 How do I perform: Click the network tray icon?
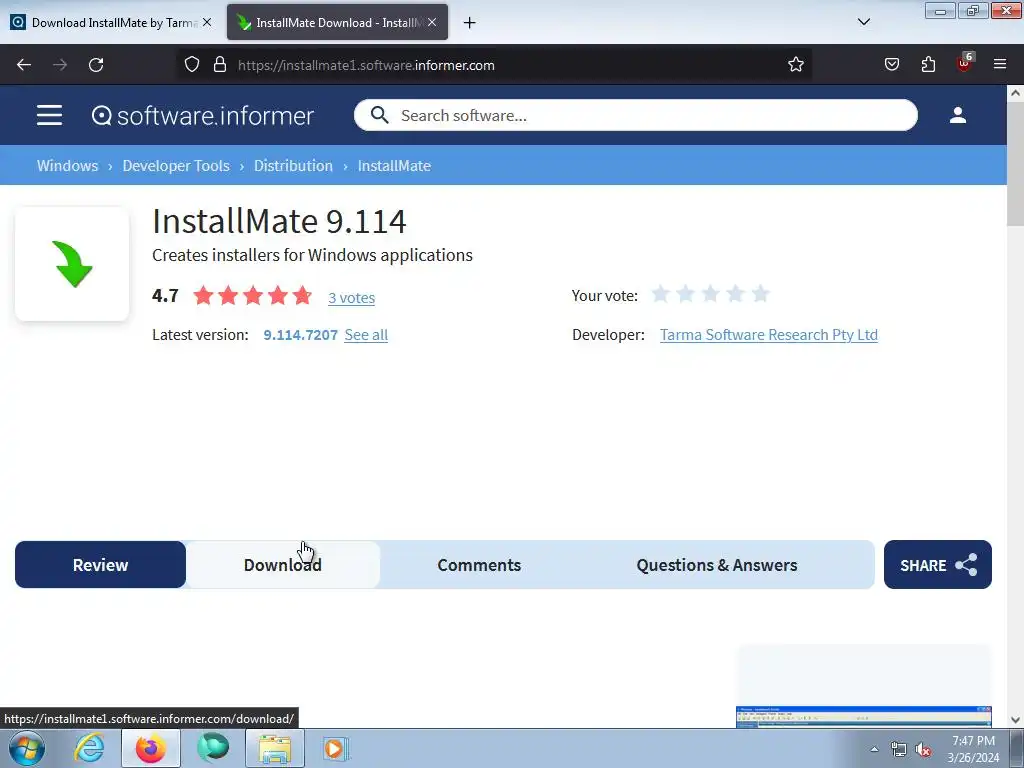(899, 750)
